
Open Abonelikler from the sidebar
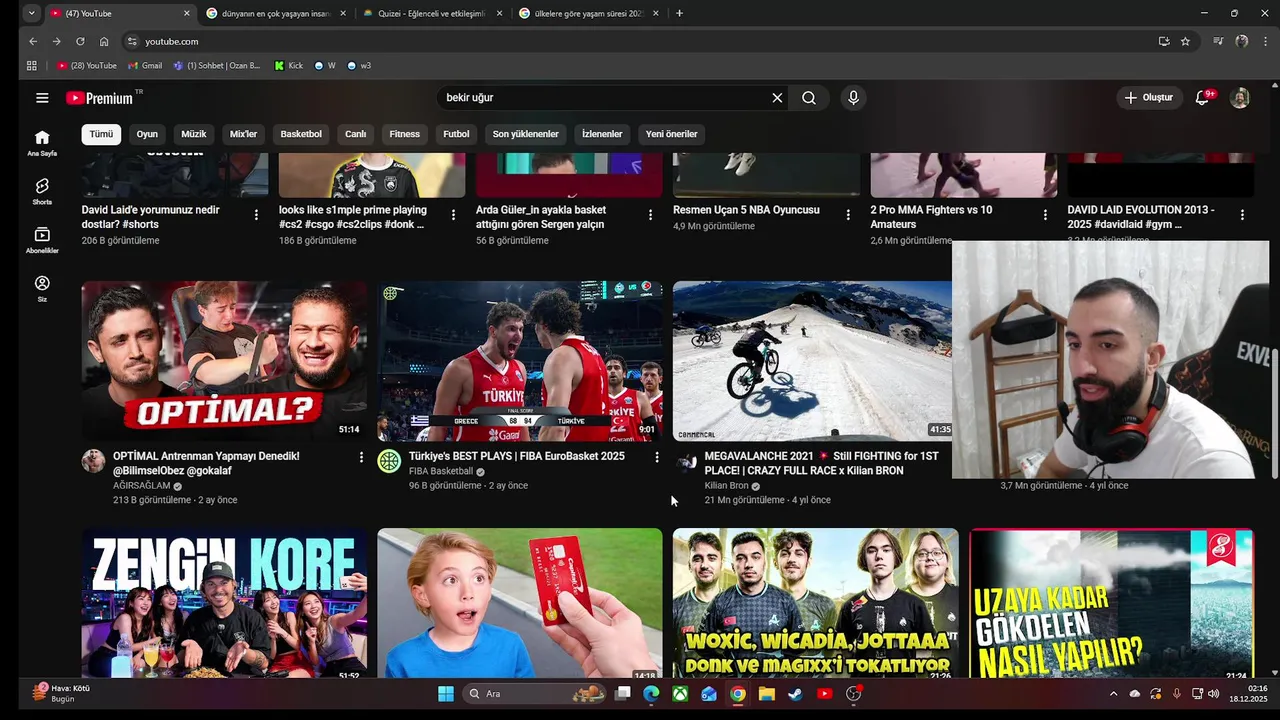click(x=42, y=240)
